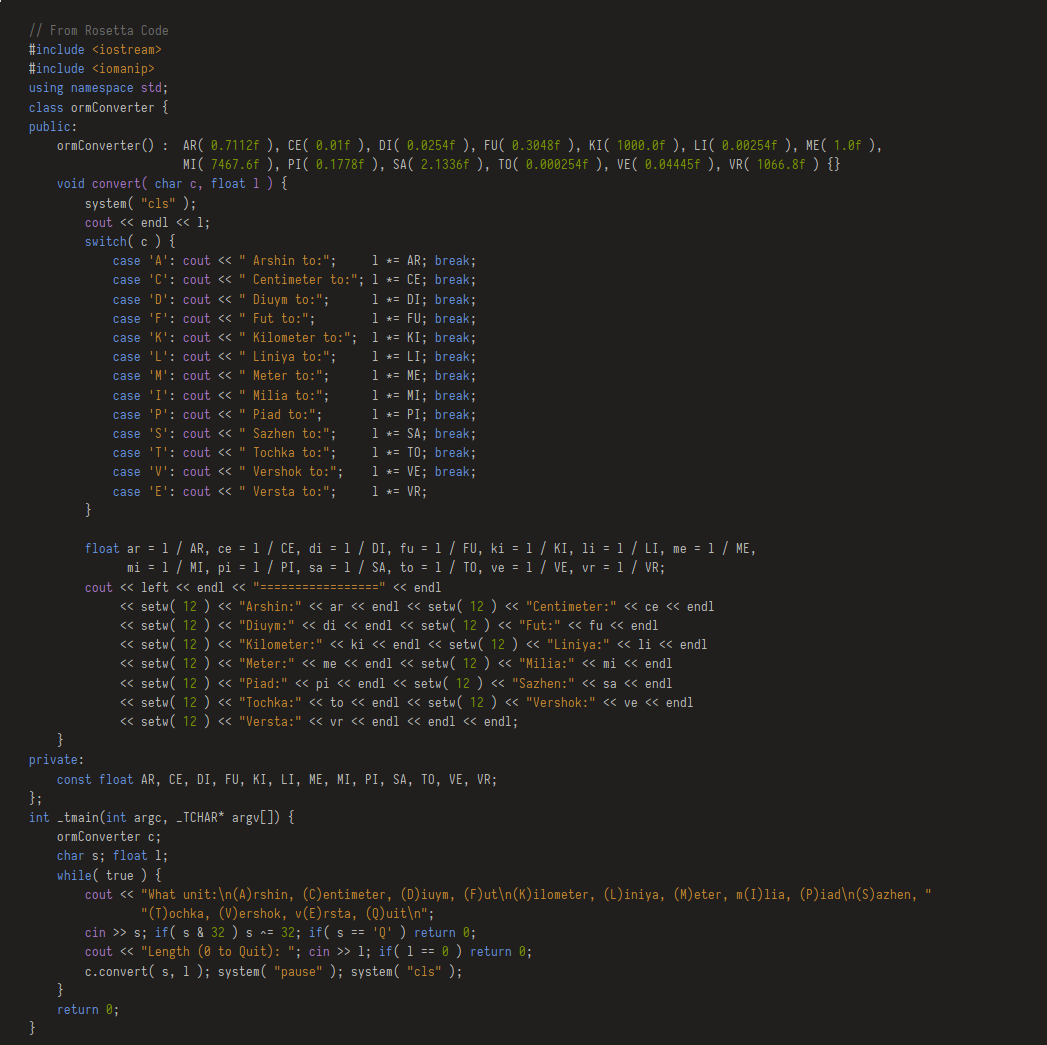
Task: Click the "public:" access specifier
Action: pos(52,127)
